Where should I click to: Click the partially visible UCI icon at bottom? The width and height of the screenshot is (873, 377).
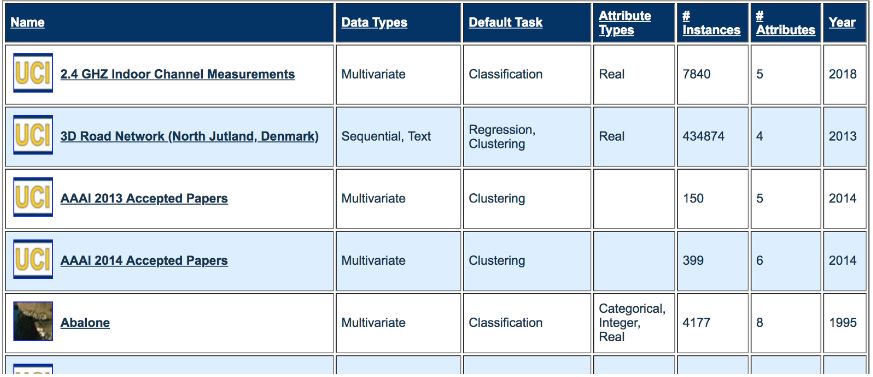pyautogui.click(x=33, y=369)
